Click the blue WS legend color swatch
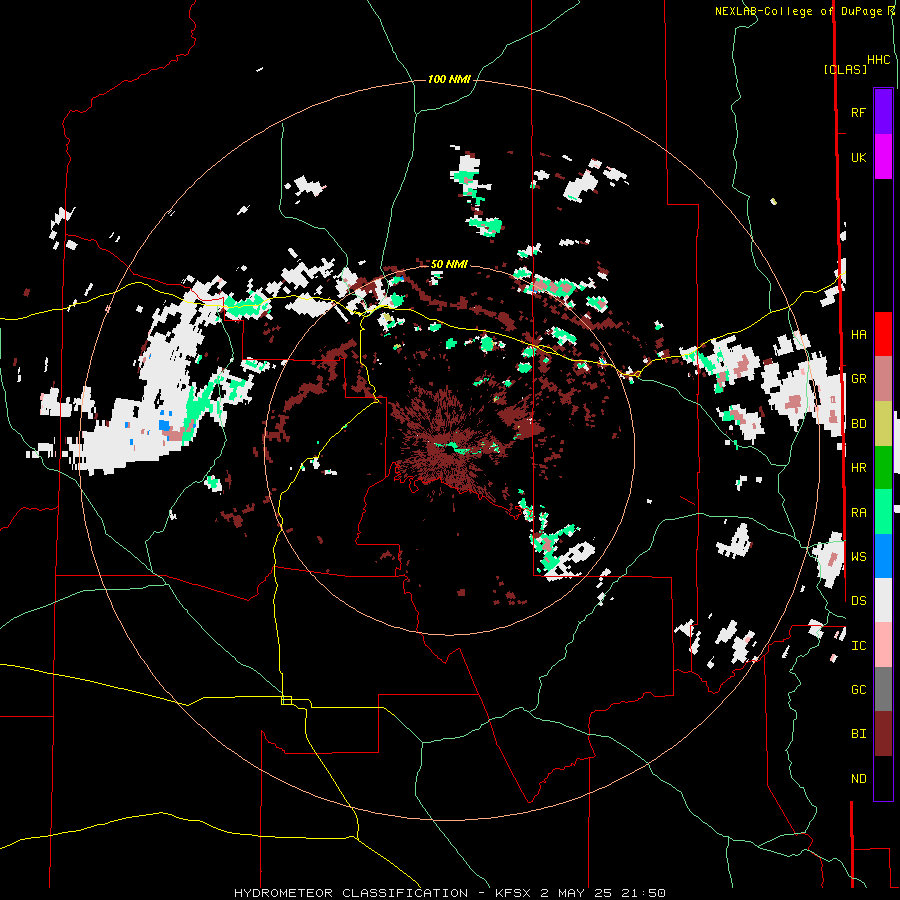 (x=883, y=556)
